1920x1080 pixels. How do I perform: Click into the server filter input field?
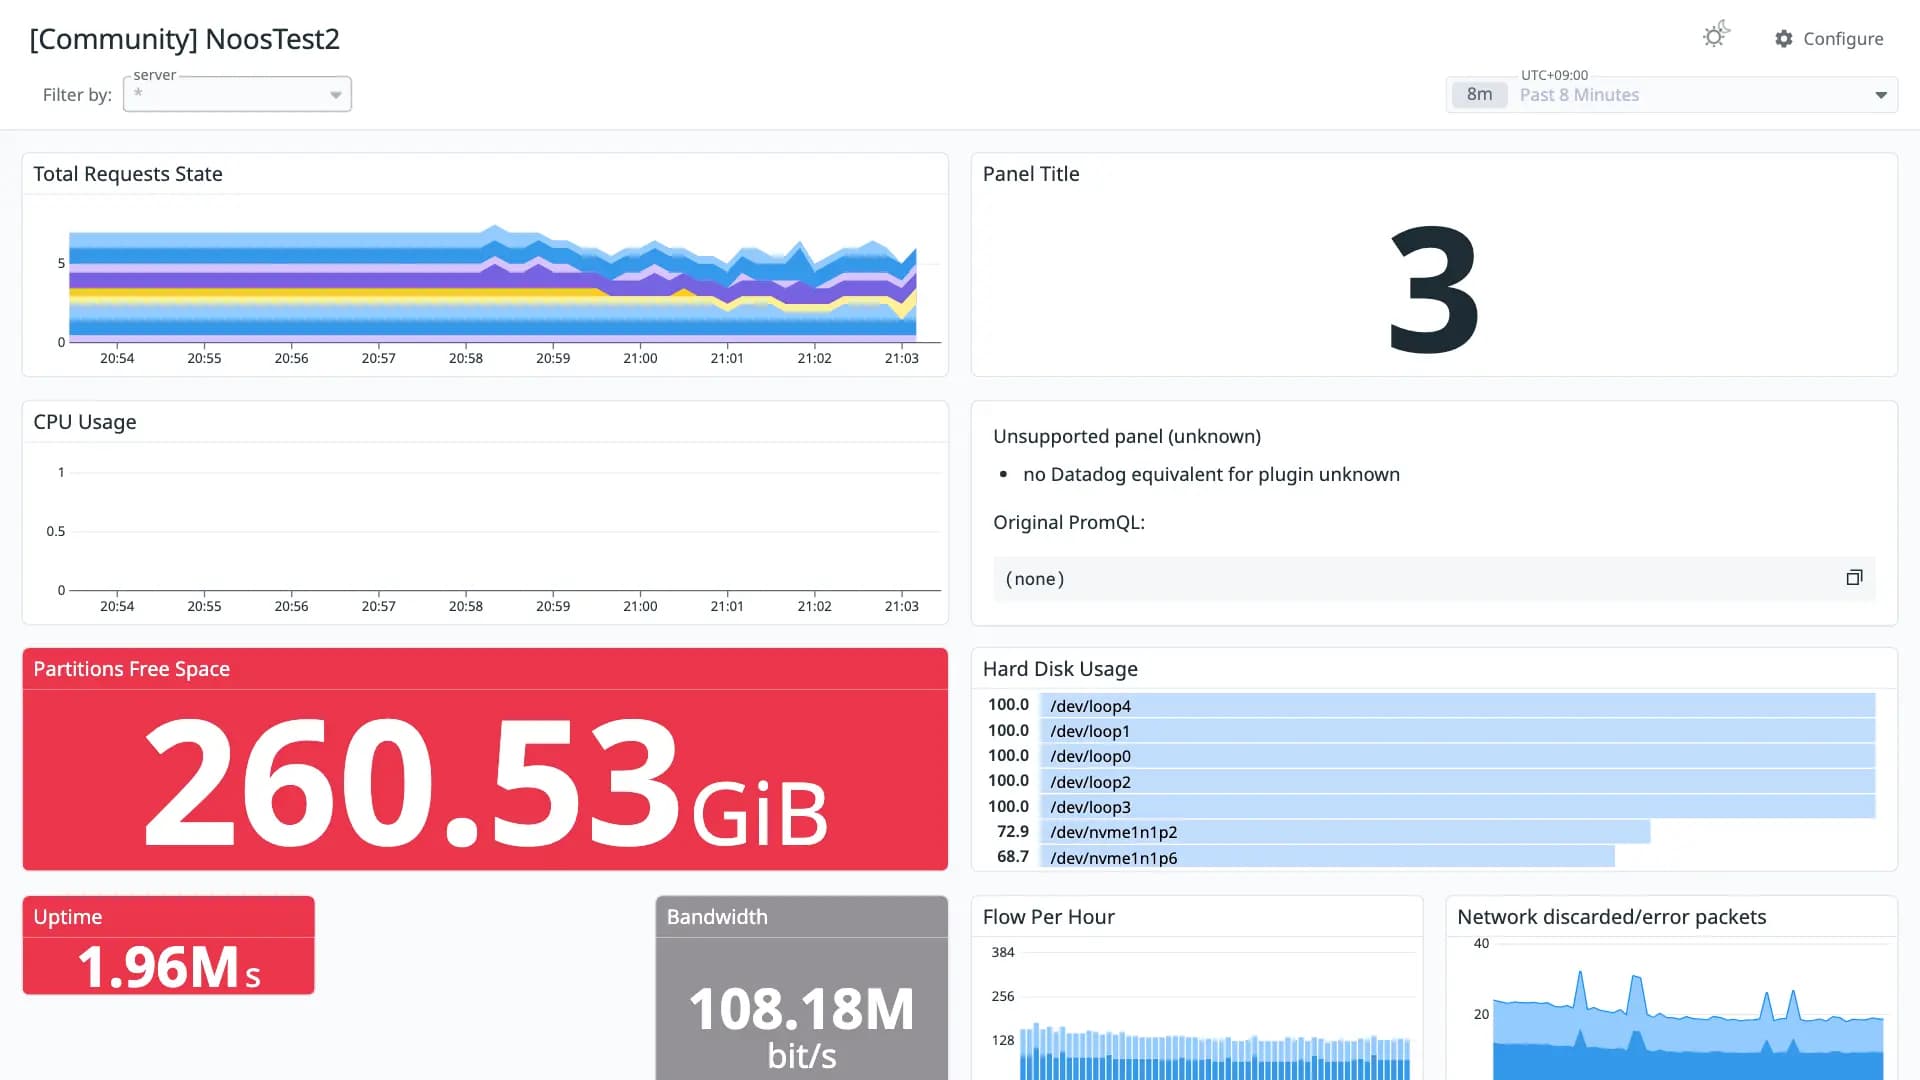pos(237,94)
